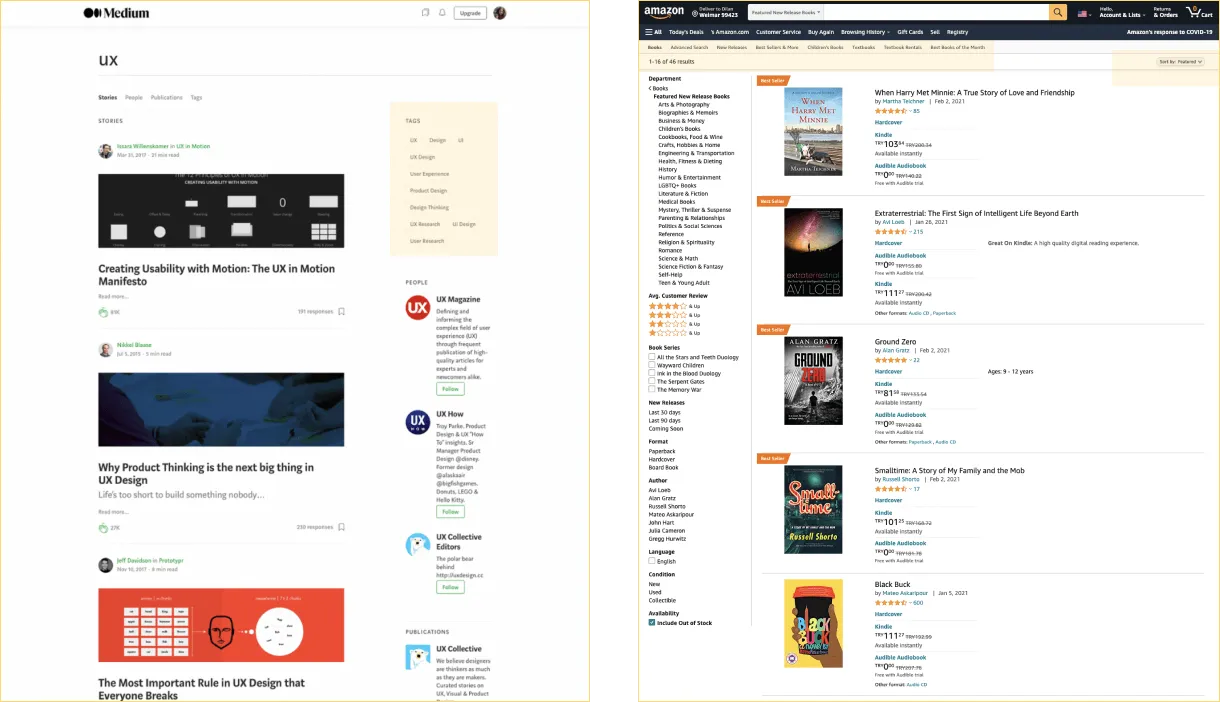Viewport: 1220px width, 702px height.
Task: Follow UX Magazine publication
Action: pyautogui.click(x=450, y=389)
